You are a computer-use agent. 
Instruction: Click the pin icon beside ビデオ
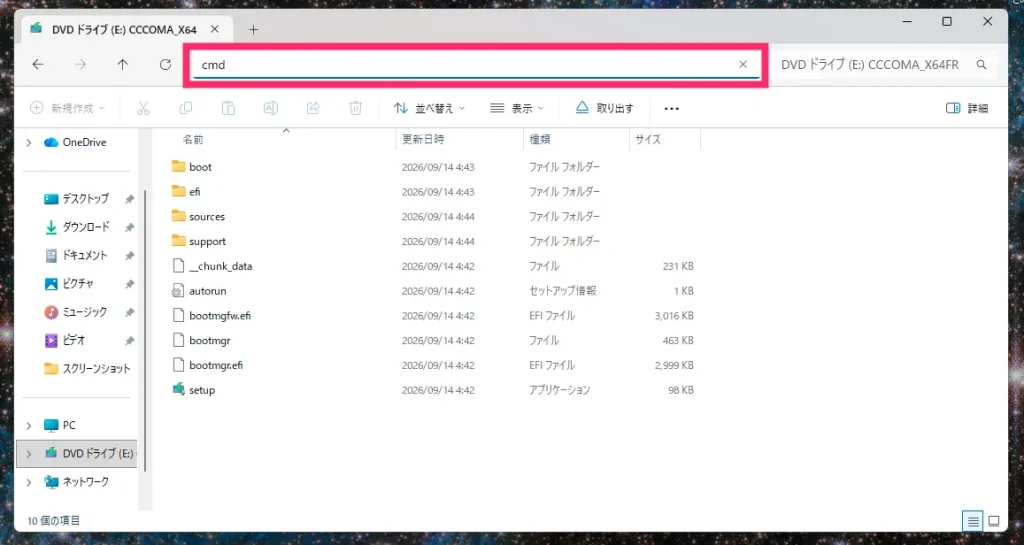[129, 341]
